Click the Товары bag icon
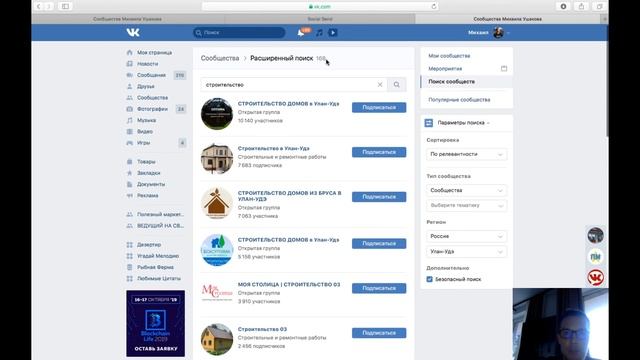This screenshot has width=640, height=360. [x=129, y=162]
